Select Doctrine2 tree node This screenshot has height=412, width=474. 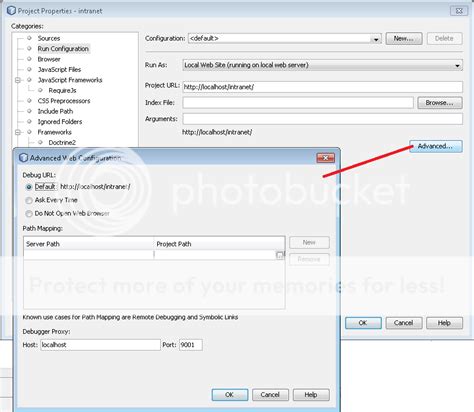point(62,143)
